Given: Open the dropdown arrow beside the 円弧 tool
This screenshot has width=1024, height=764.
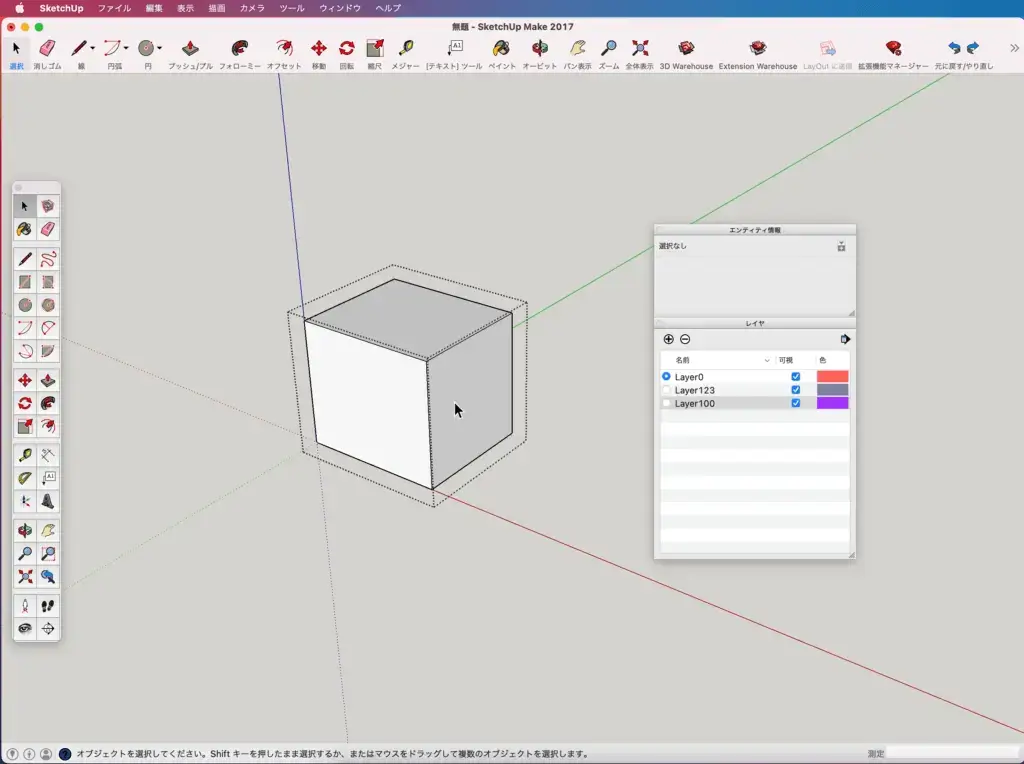Looking at the screenshot, I should tap(126, 48).
